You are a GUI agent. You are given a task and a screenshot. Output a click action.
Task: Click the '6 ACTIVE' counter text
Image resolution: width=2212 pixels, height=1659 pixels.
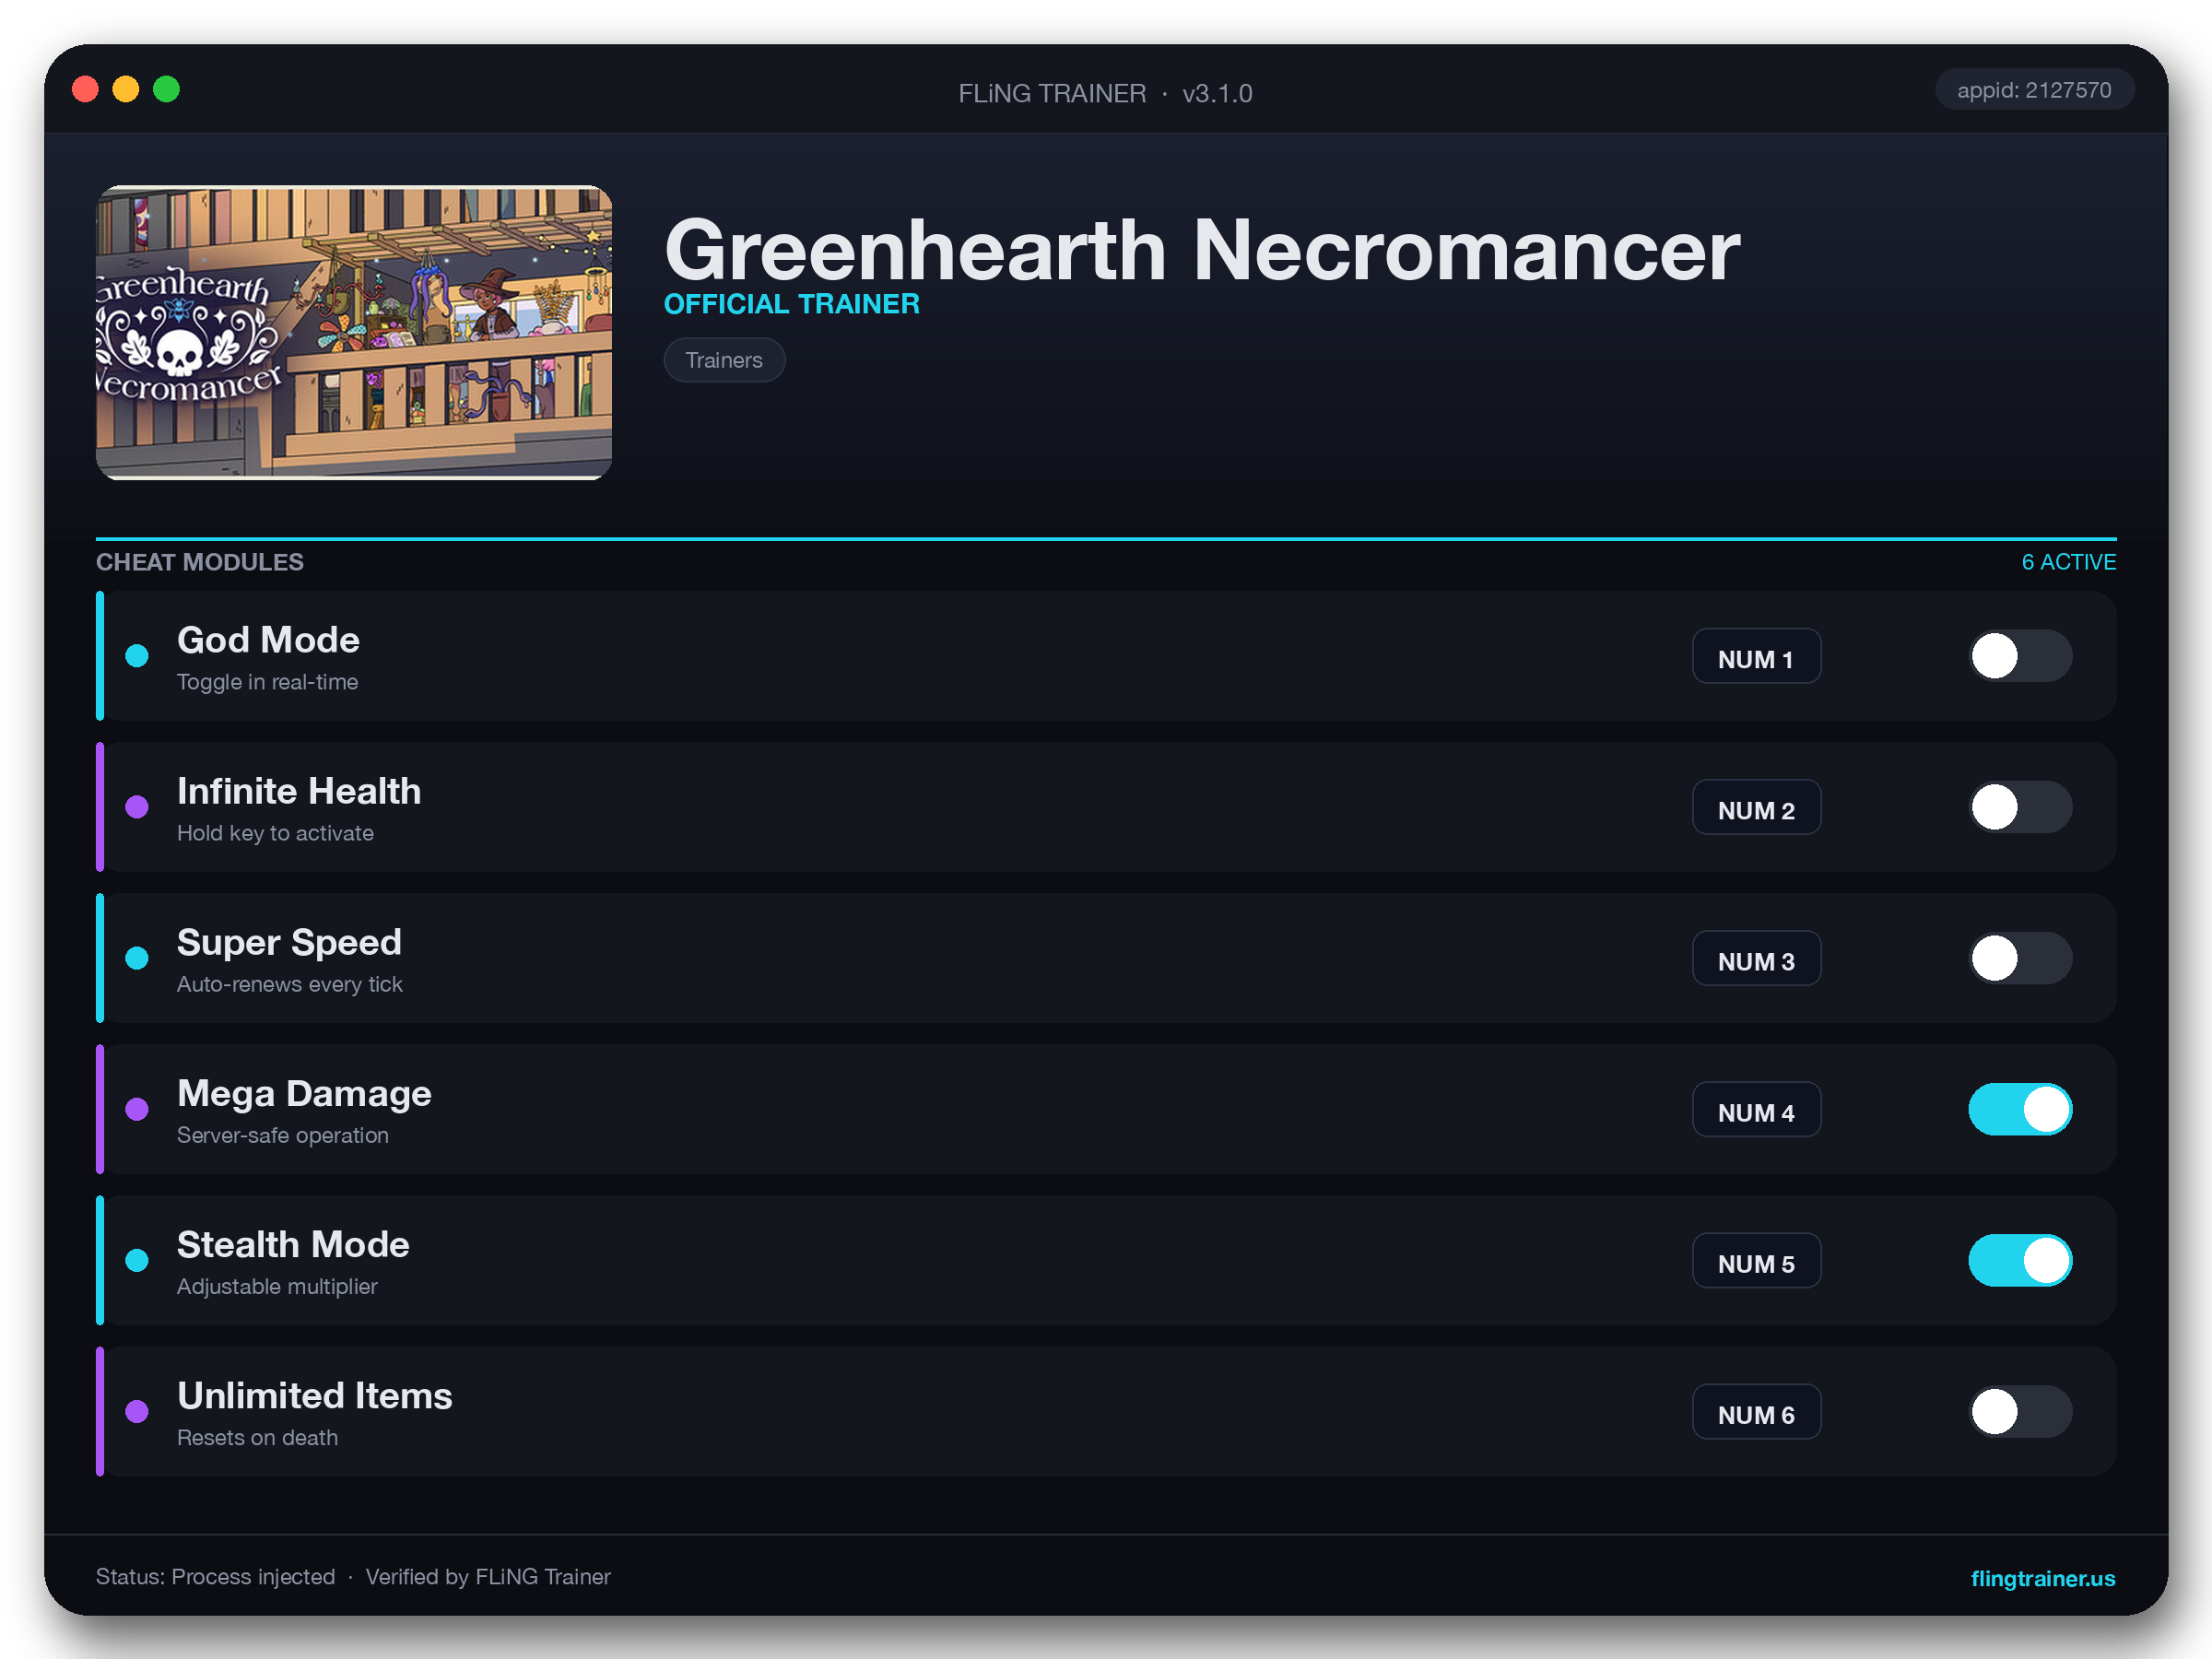(2068, 562)
